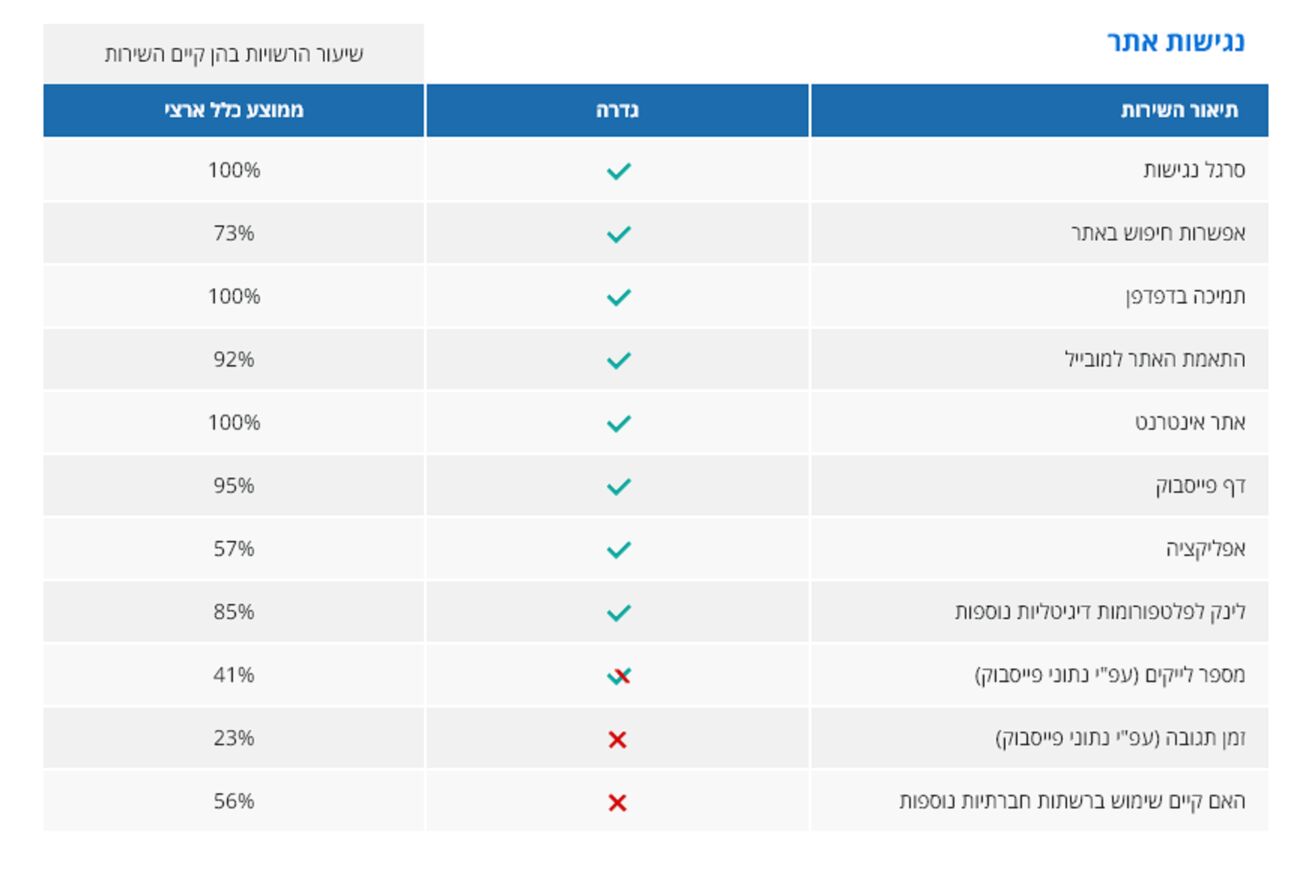Click the checkmark for לינק לפלטפורמות דיגיטליות נוספות
Viewport: 1300px width, 894px height.
(618, 612)
